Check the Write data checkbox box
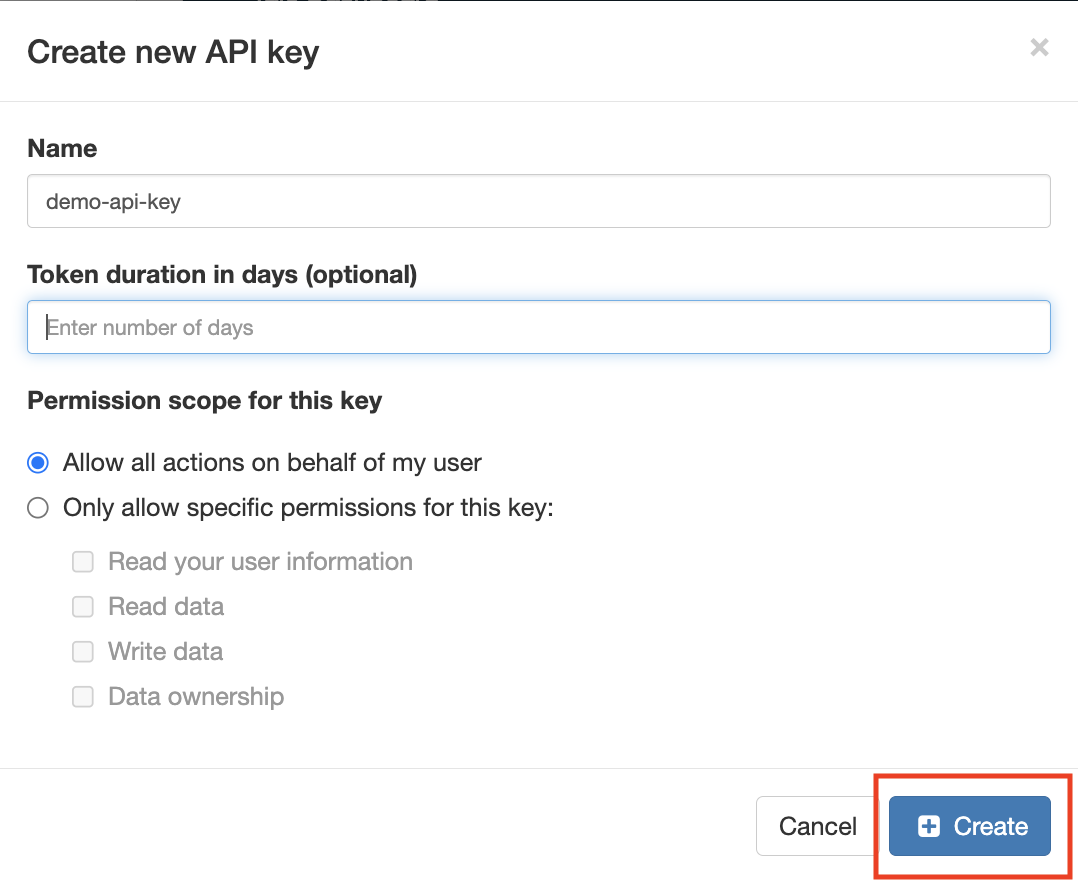The width and height of the screenshot is (1078, 882). pos(83,652)
